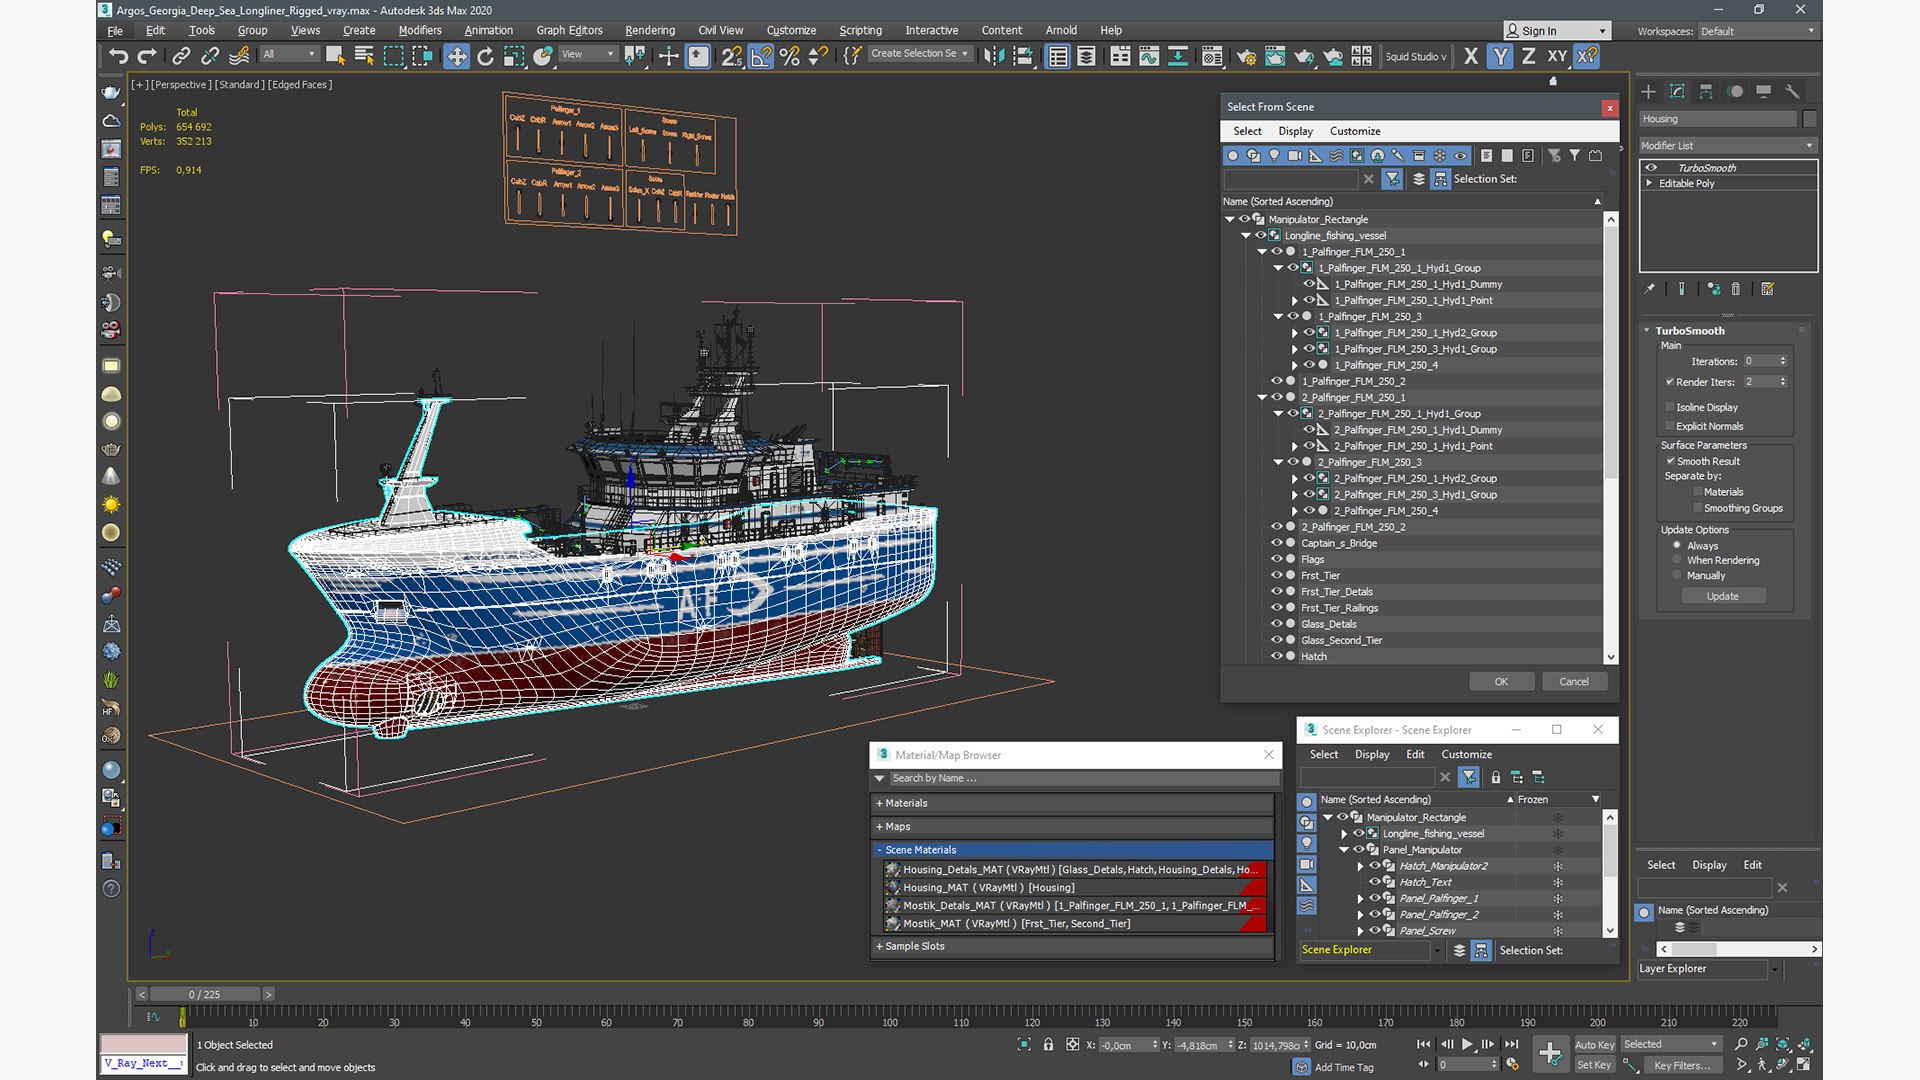The image size is (1920, 1080).
Task: Open Customize menu in Select From Scene
Action: 1355,131
